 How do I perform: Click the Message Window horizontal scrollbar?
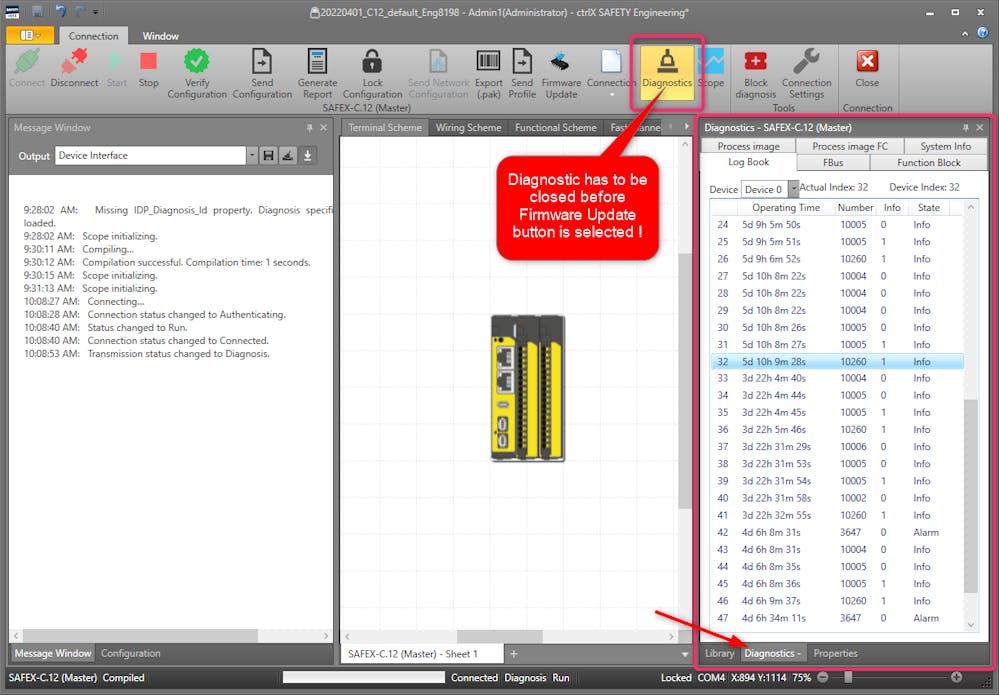click(x=140, y=636)
